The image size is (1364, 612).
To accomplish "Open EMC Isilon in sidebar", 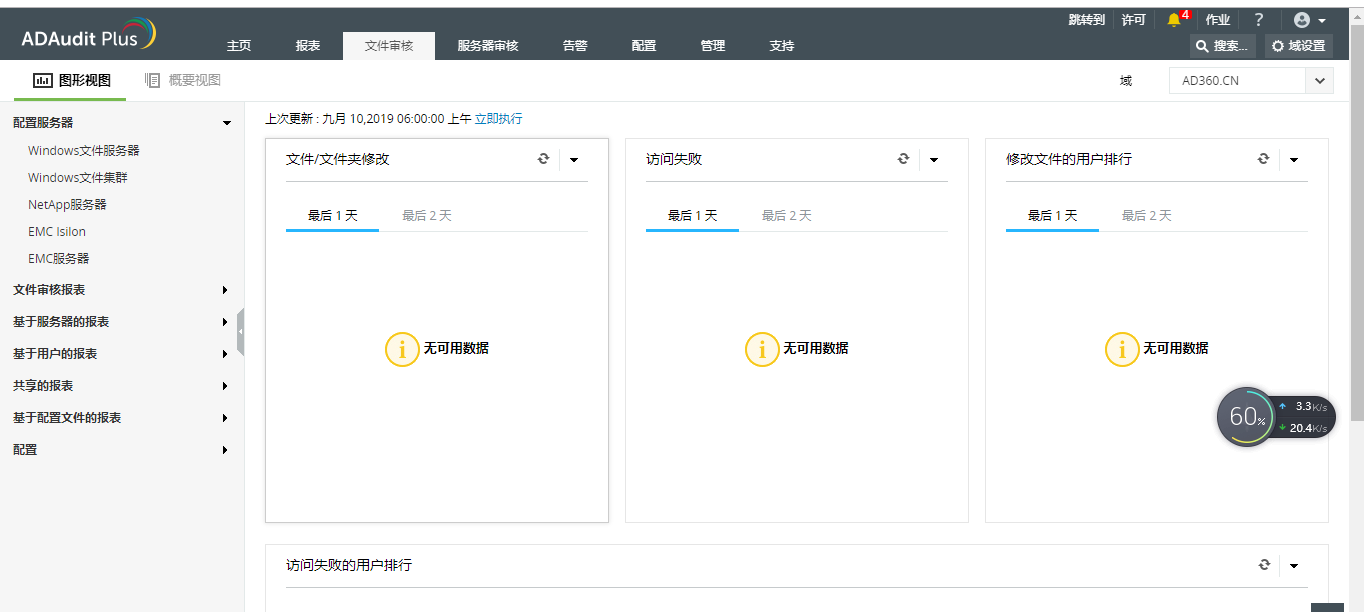I will click(x=57, y=232).
